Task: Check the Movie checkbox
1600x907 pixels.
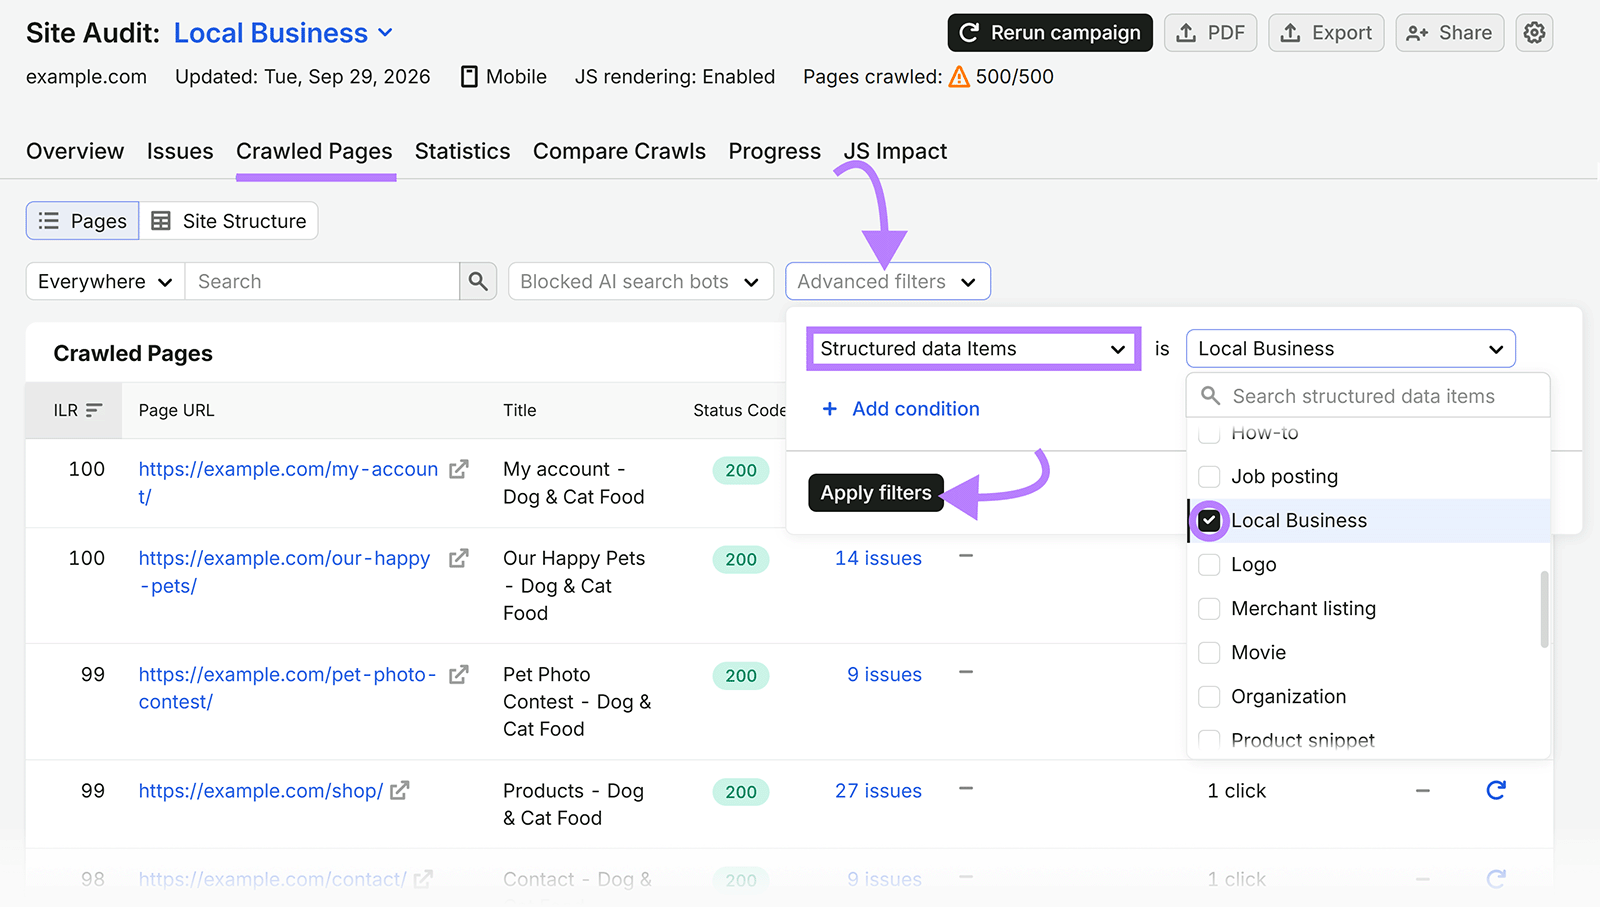Action: 1209,652
